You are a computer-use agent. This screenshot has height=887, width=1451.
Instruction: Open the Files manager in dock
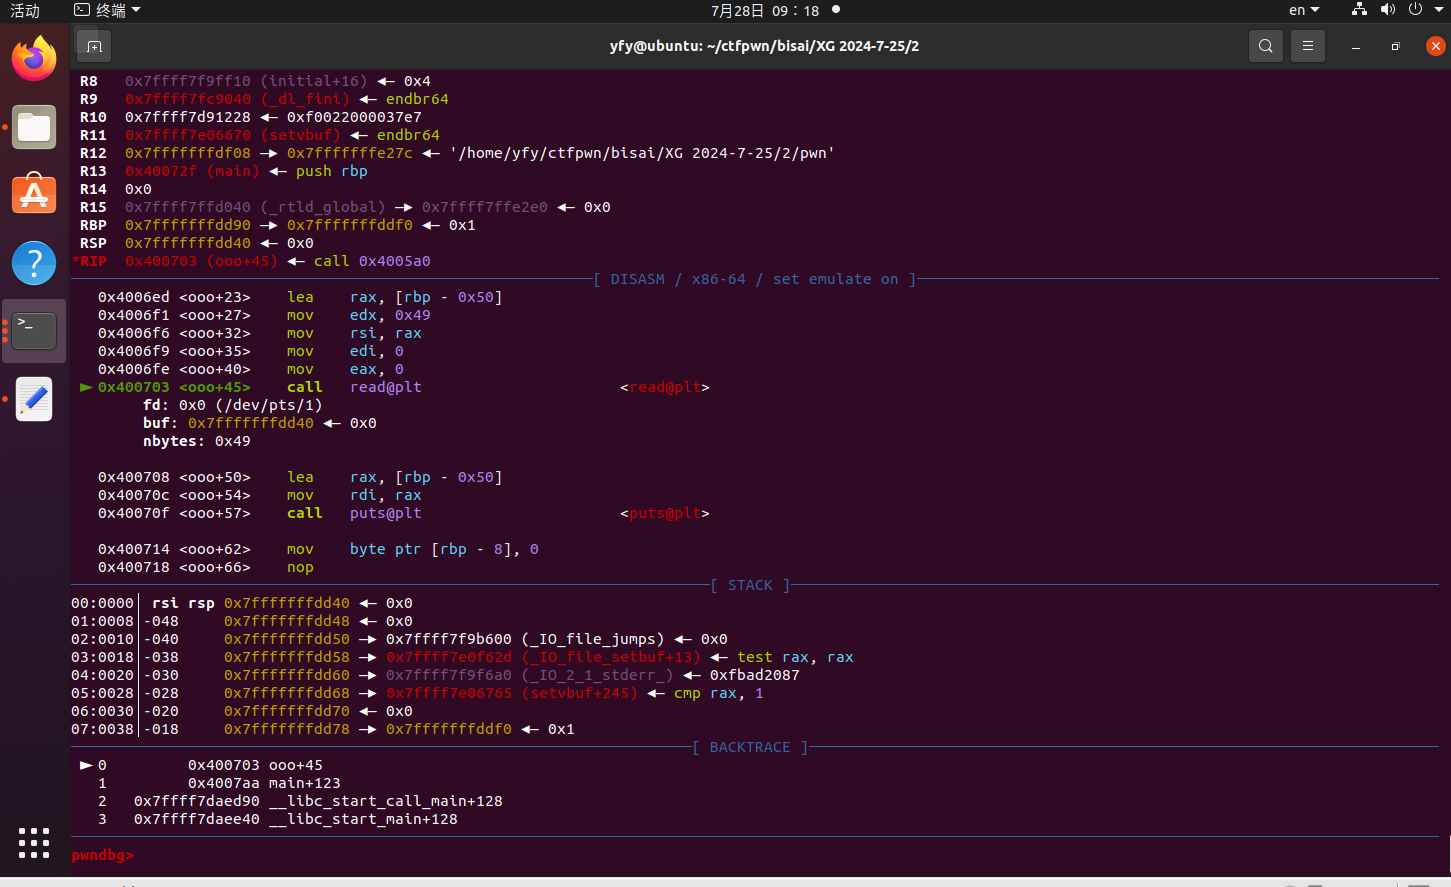coord(34,127)
